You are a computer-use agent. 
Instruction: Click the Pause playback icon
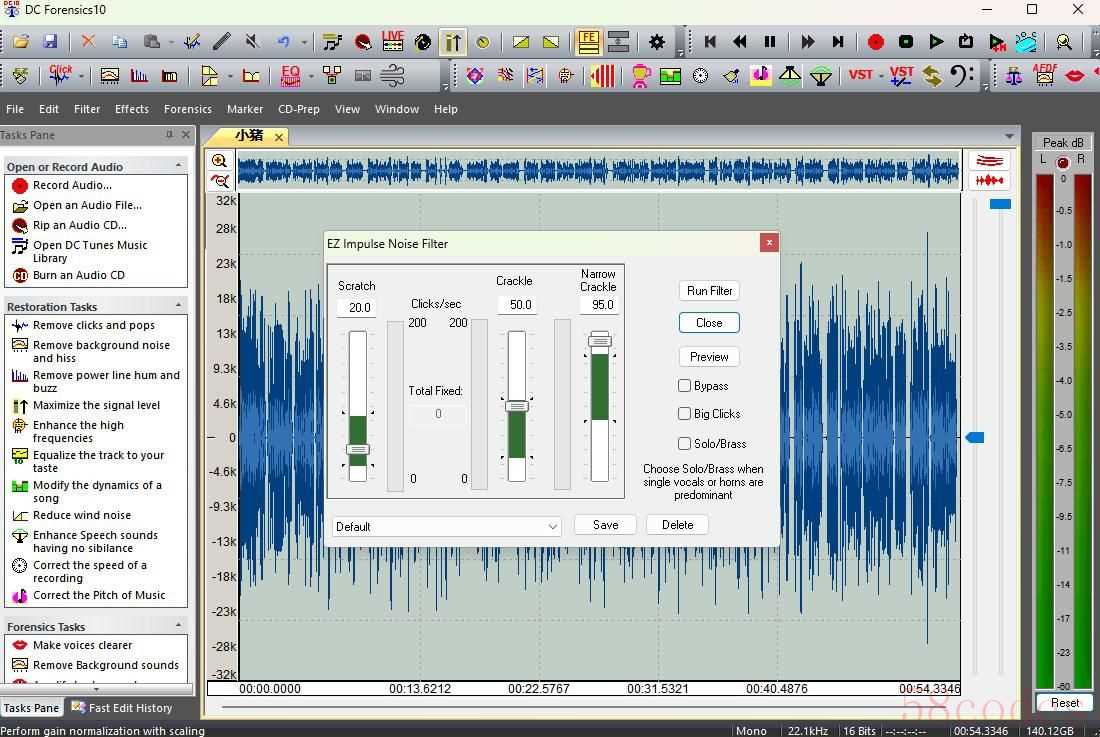click(x=770, y=42)
